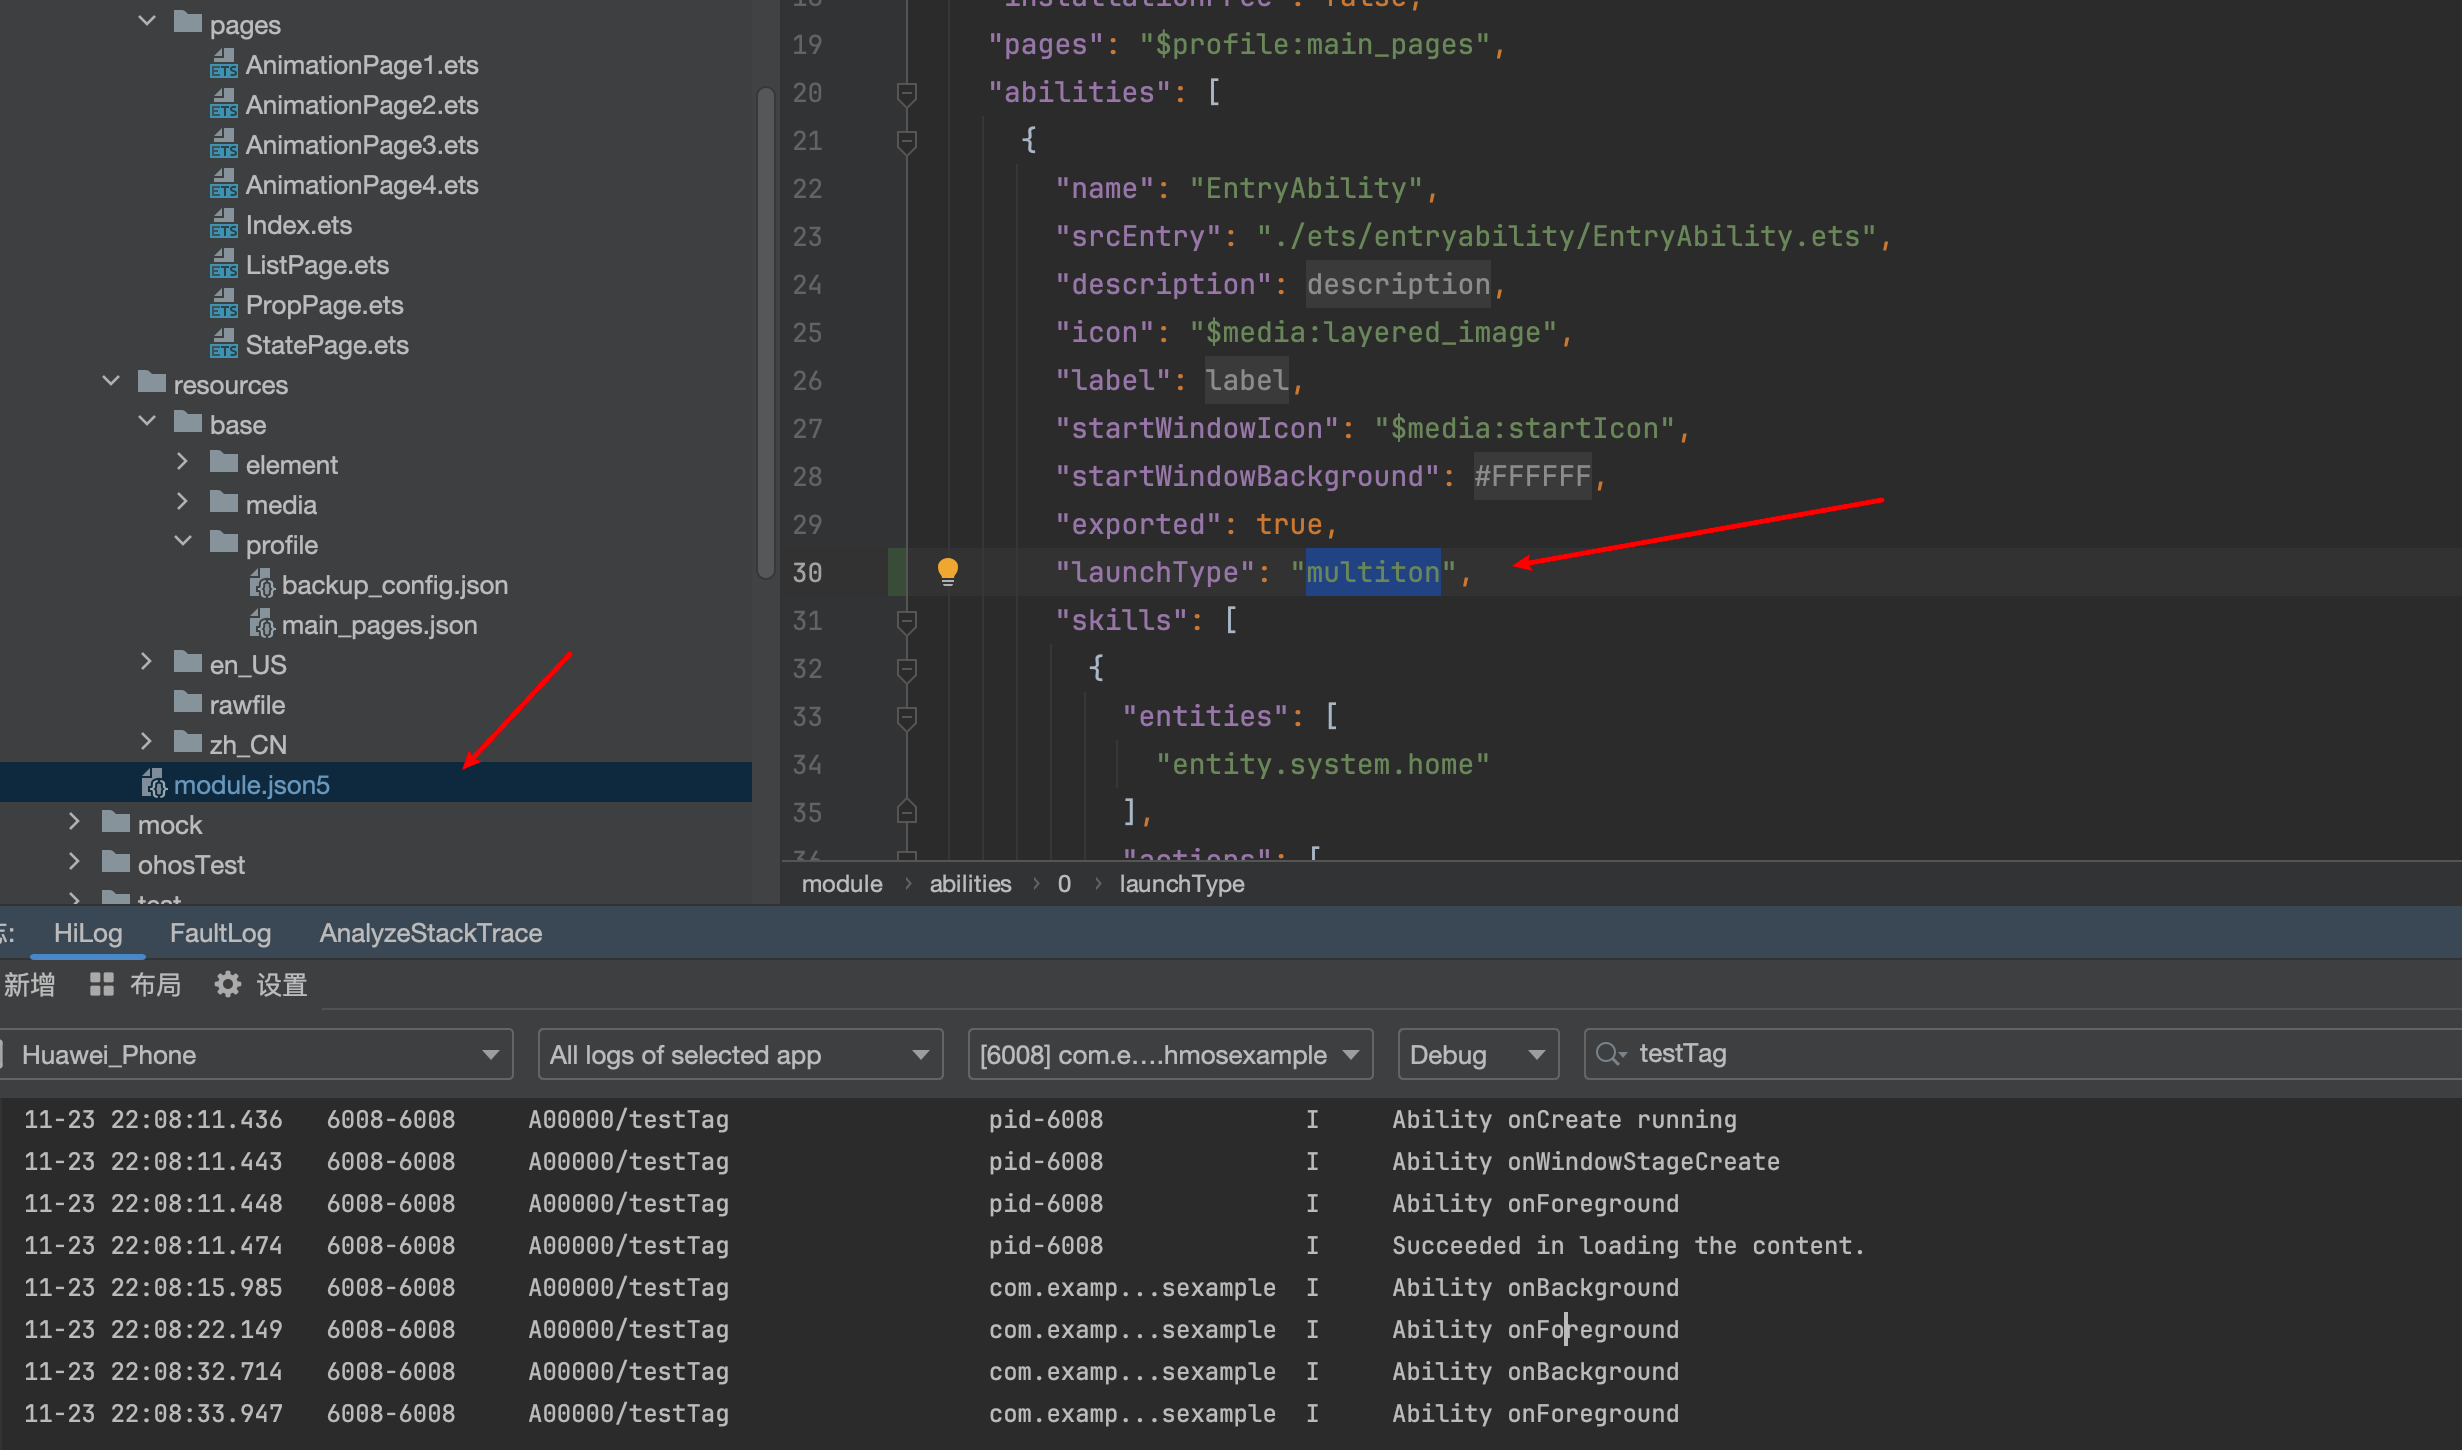
Task: Collapse the pages folder
Action: [x=147, y=21]
